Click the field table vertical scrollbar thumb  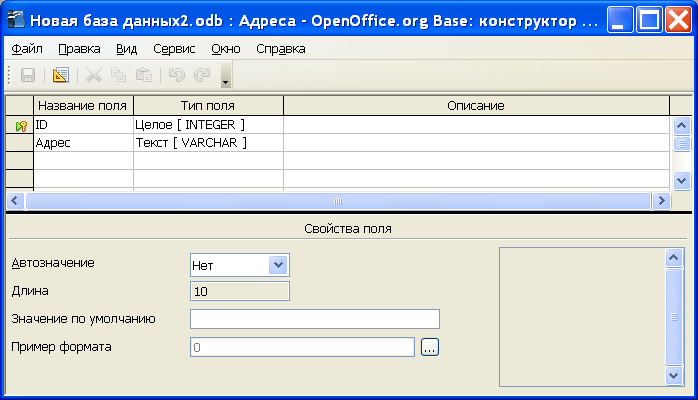pyautogui.click(x=682, y=144)
